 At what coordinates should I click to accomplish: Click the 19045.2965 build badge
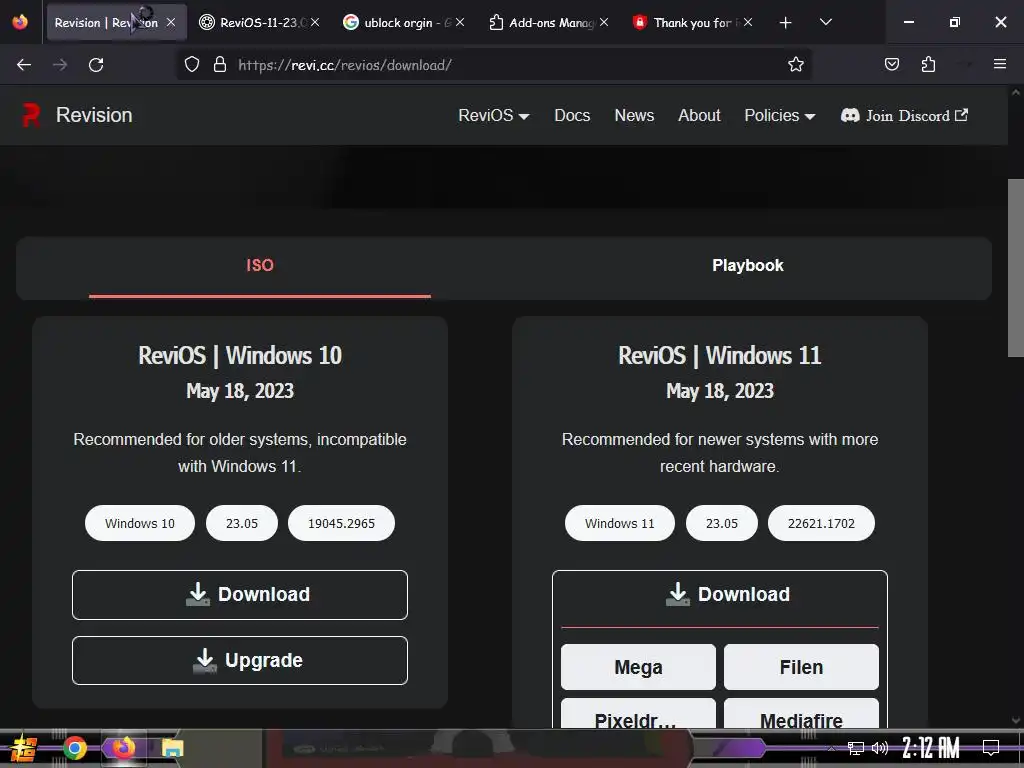click(342, 523)
